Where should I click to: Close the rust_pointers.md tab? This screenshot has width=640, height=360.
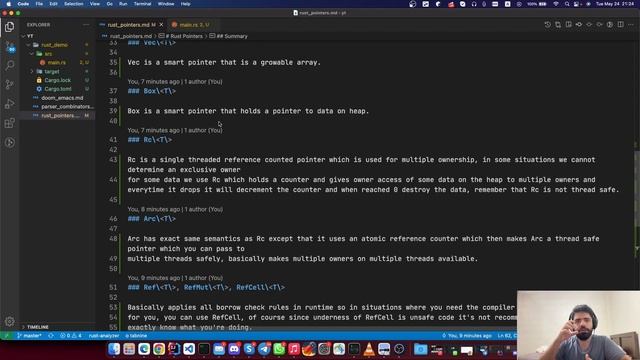pyautogui.click(x=161, y=25)
